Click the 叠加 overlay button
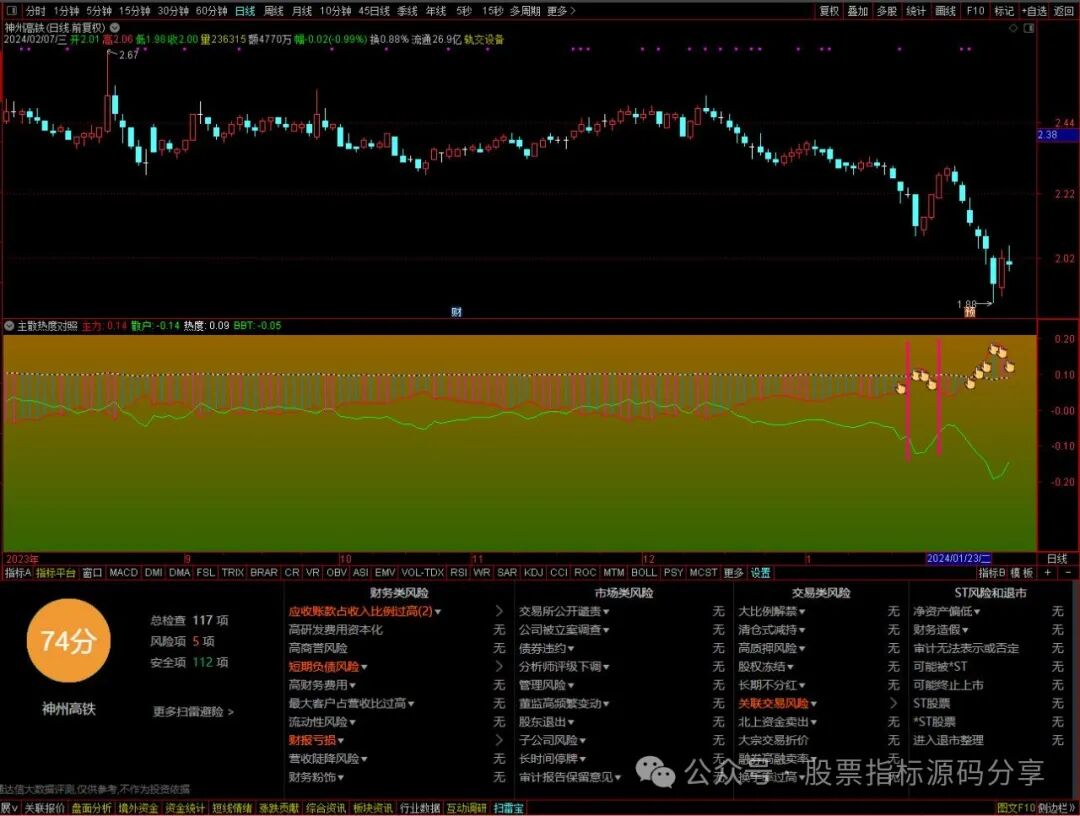Screen dimensions: 1080x816 click(x=858, y=11)
